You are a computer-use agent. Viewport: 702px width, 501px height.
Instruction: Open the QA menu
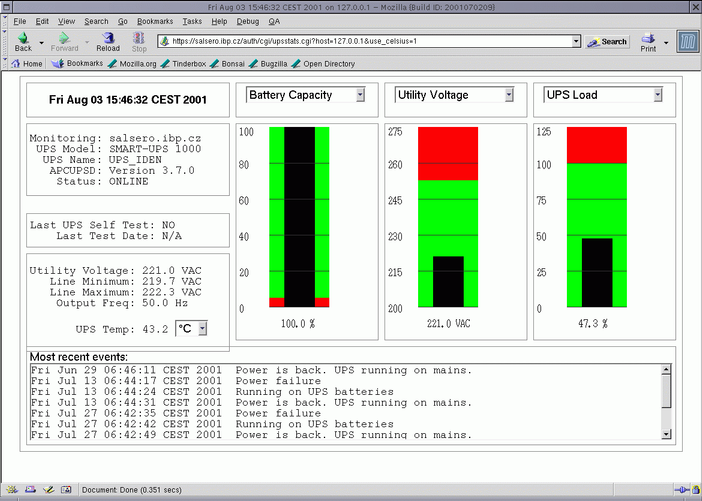274,21
